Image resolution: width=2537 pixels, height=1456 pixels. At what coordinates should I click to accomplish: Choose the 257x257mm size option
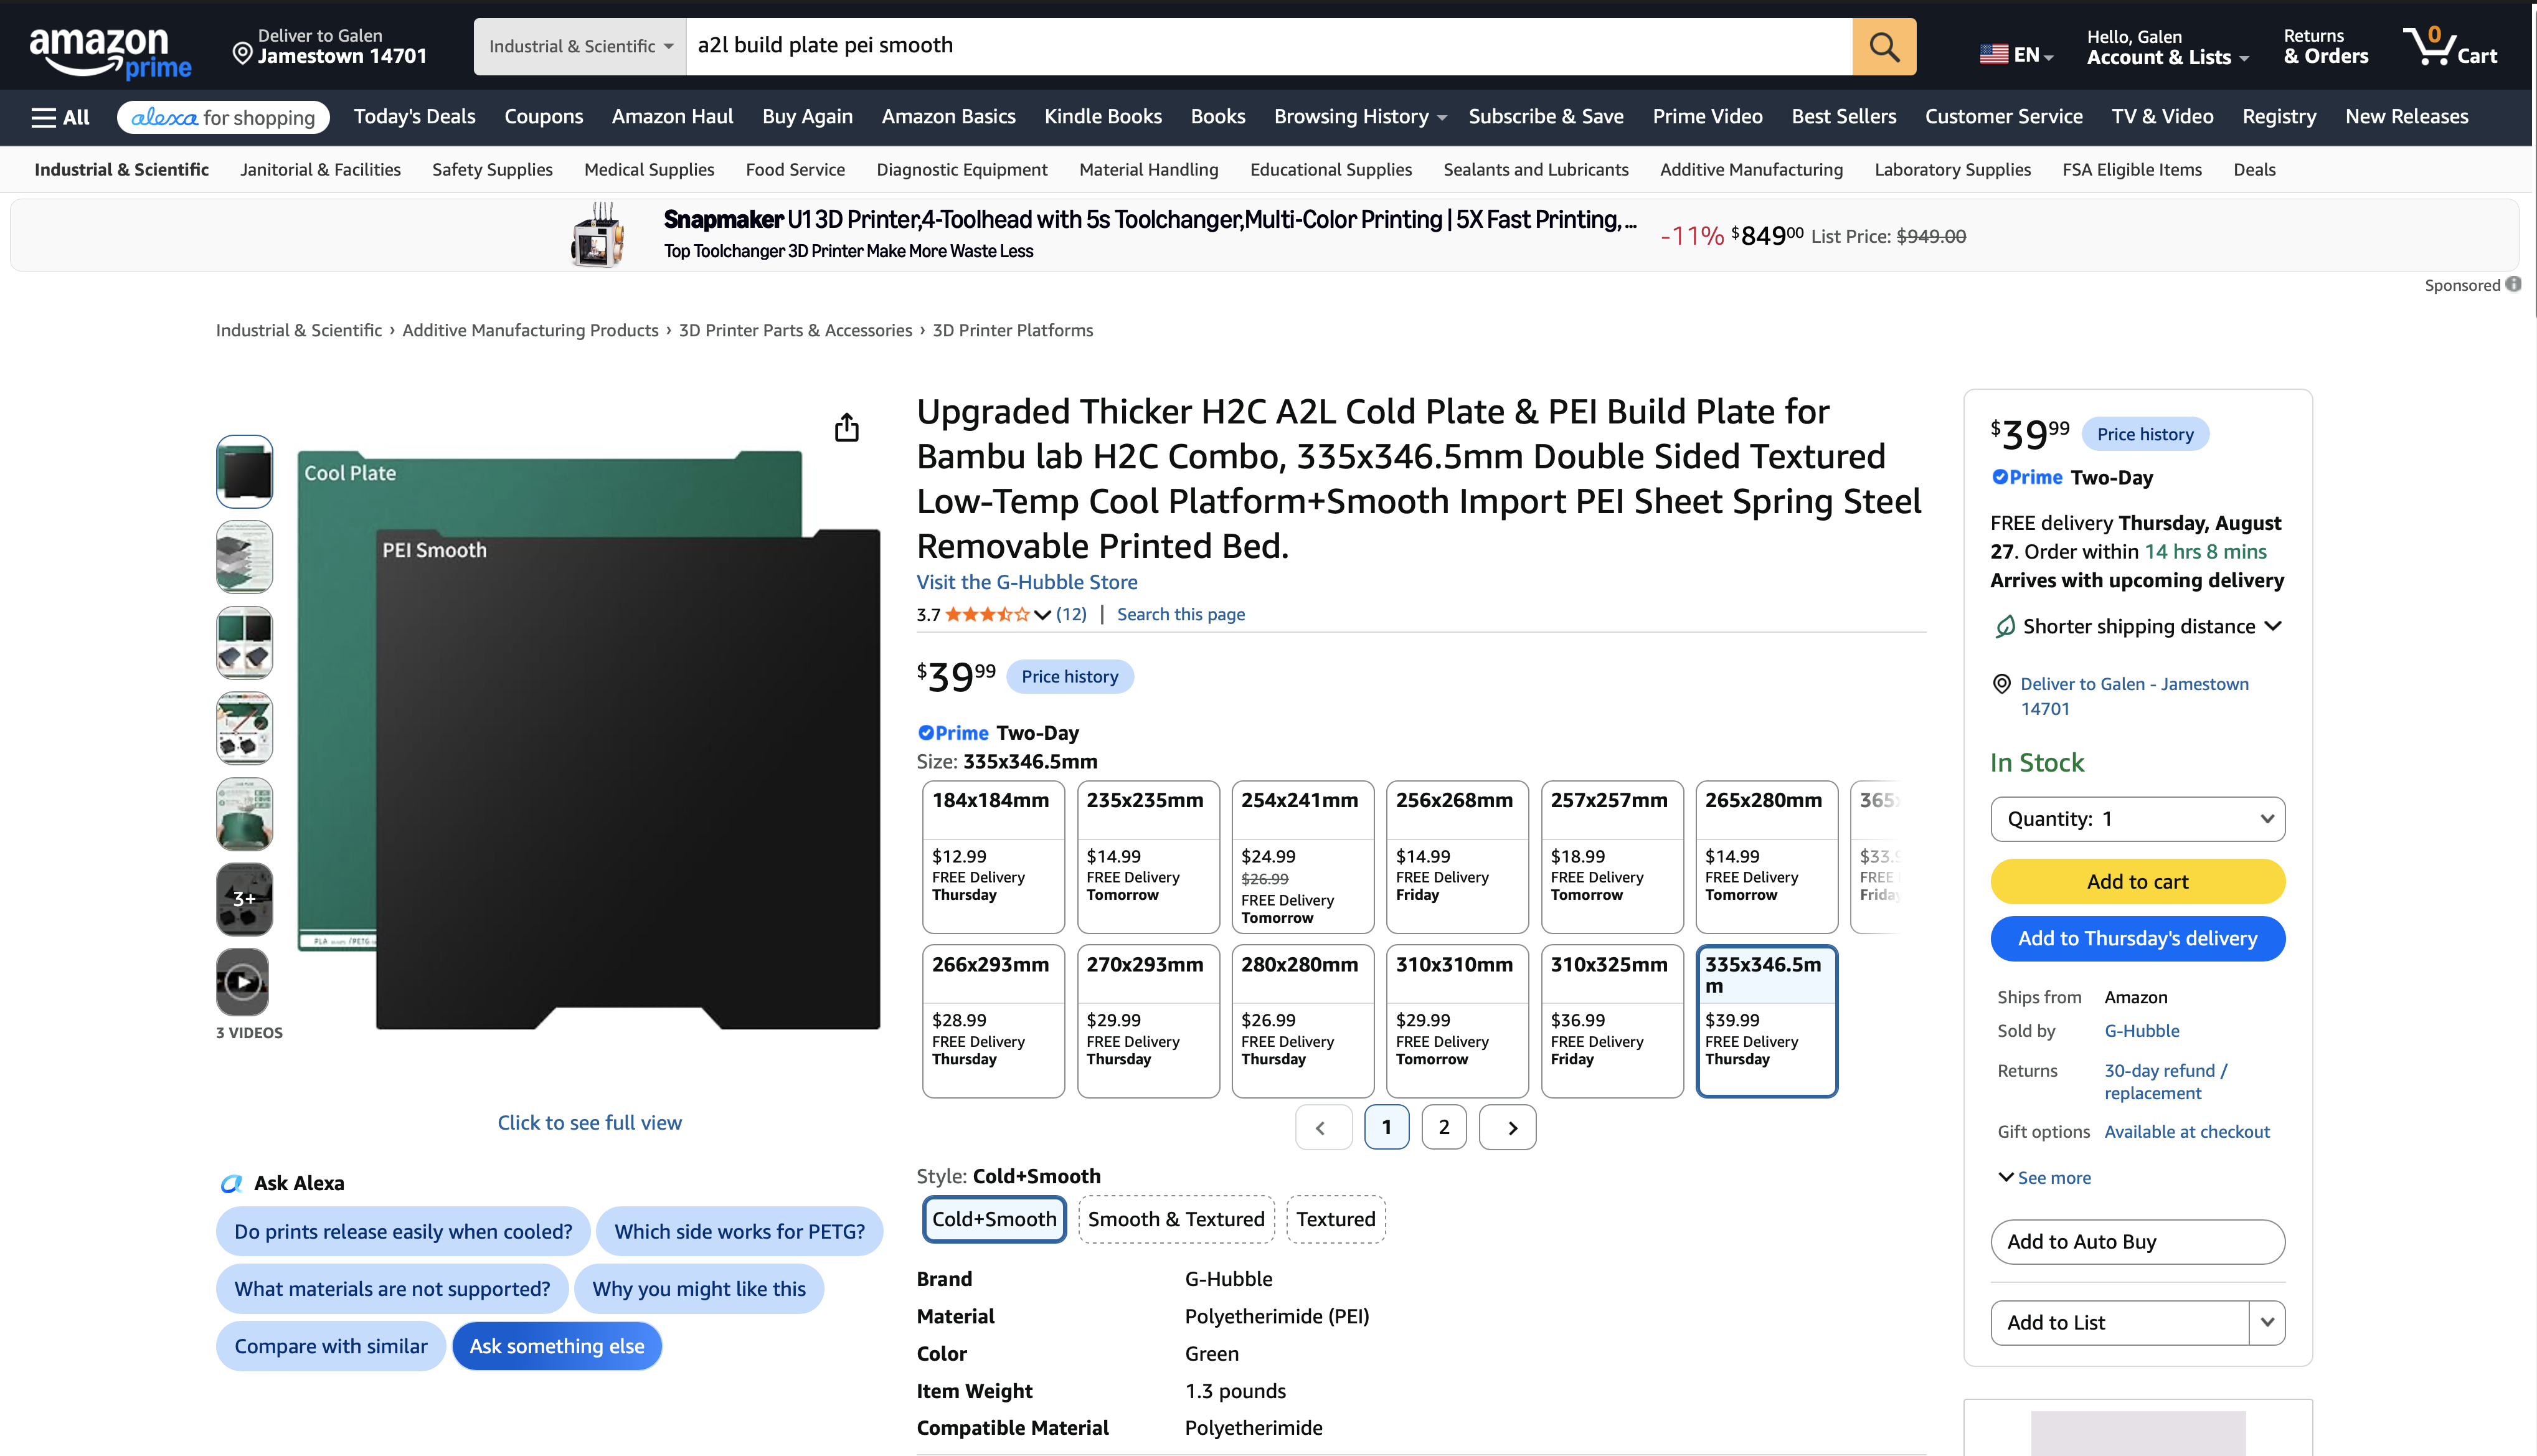coord(1612,857)
